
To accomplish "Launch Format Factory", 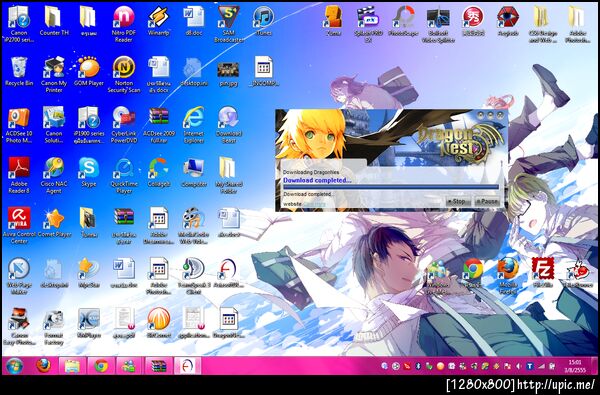I will (54, 326).
